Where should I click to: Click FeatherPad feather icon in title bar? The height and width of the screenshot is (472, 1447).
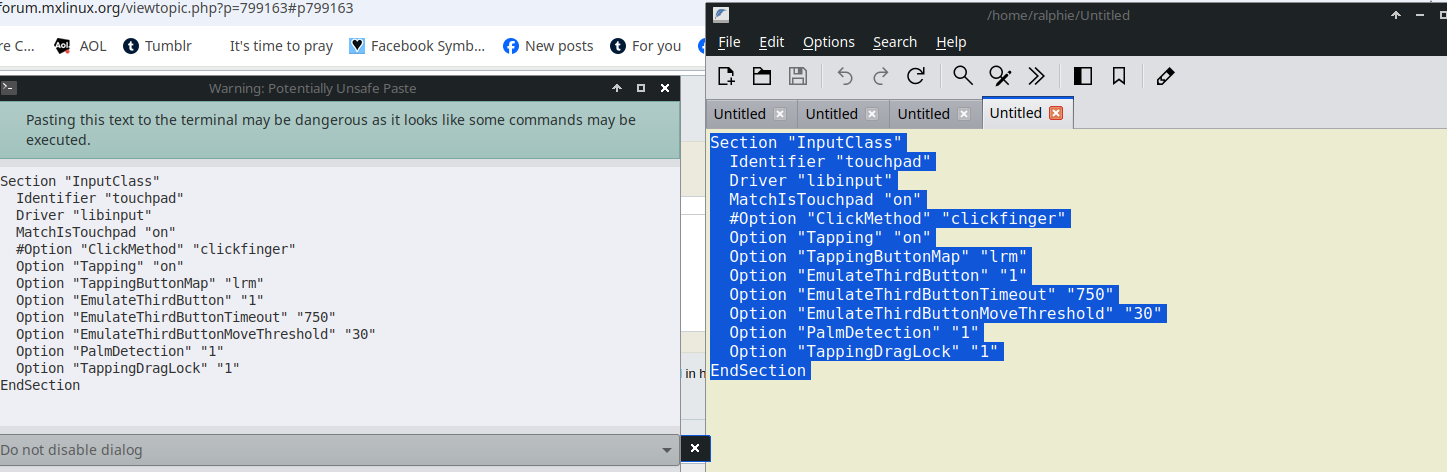721,15
